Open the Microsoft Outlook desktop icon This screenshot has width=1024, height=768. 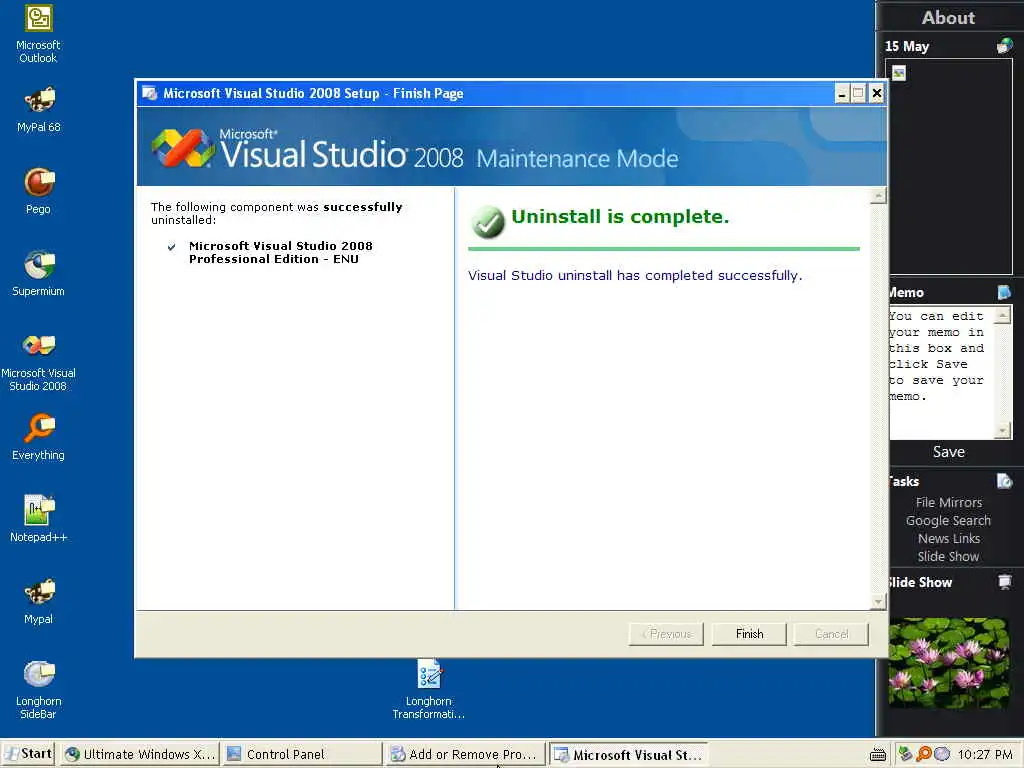[39, 34]
